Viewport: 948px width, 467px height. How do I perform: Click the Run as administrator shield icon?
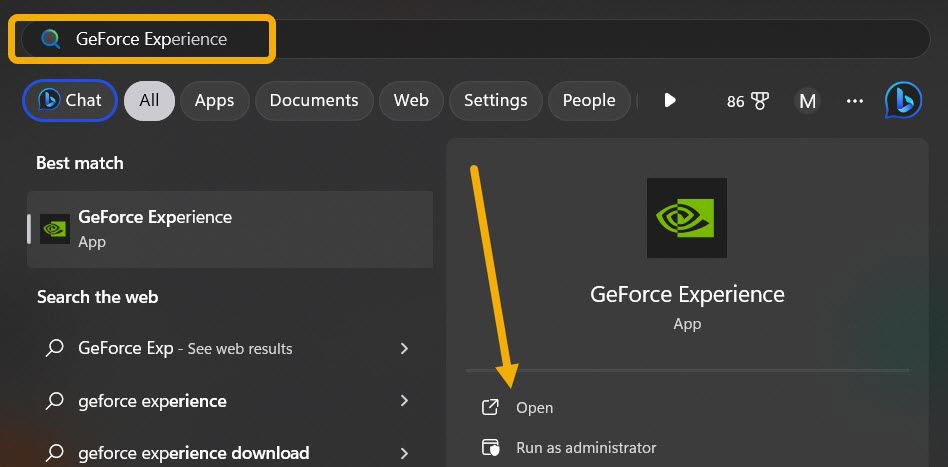pyautogui.click(x=490, y=447)
